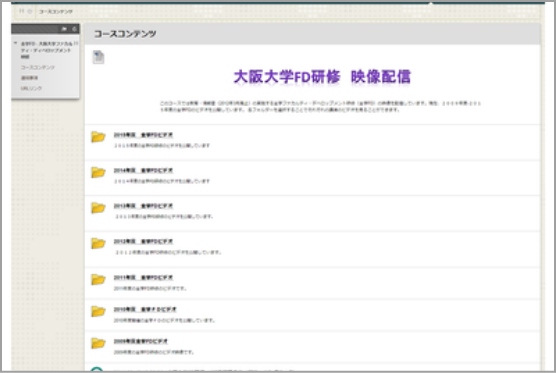Click the first icon in the breadcrumb bar
This screenshot has height=373, width=556.
click(22, 11)
